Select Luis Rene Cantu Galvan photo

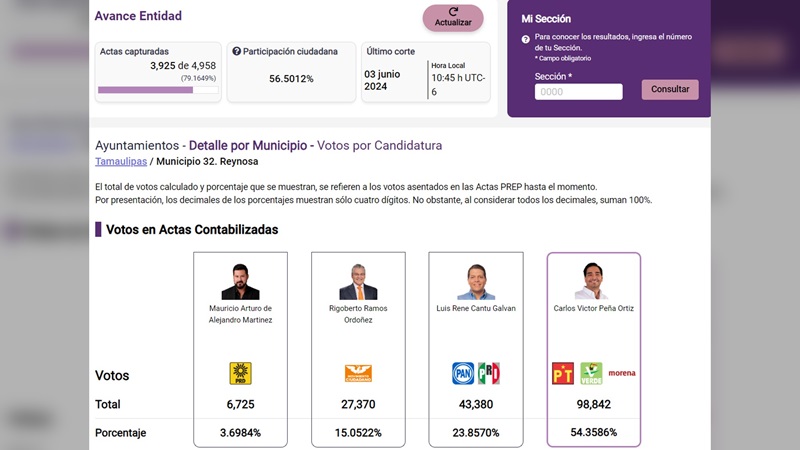point(476,281)
